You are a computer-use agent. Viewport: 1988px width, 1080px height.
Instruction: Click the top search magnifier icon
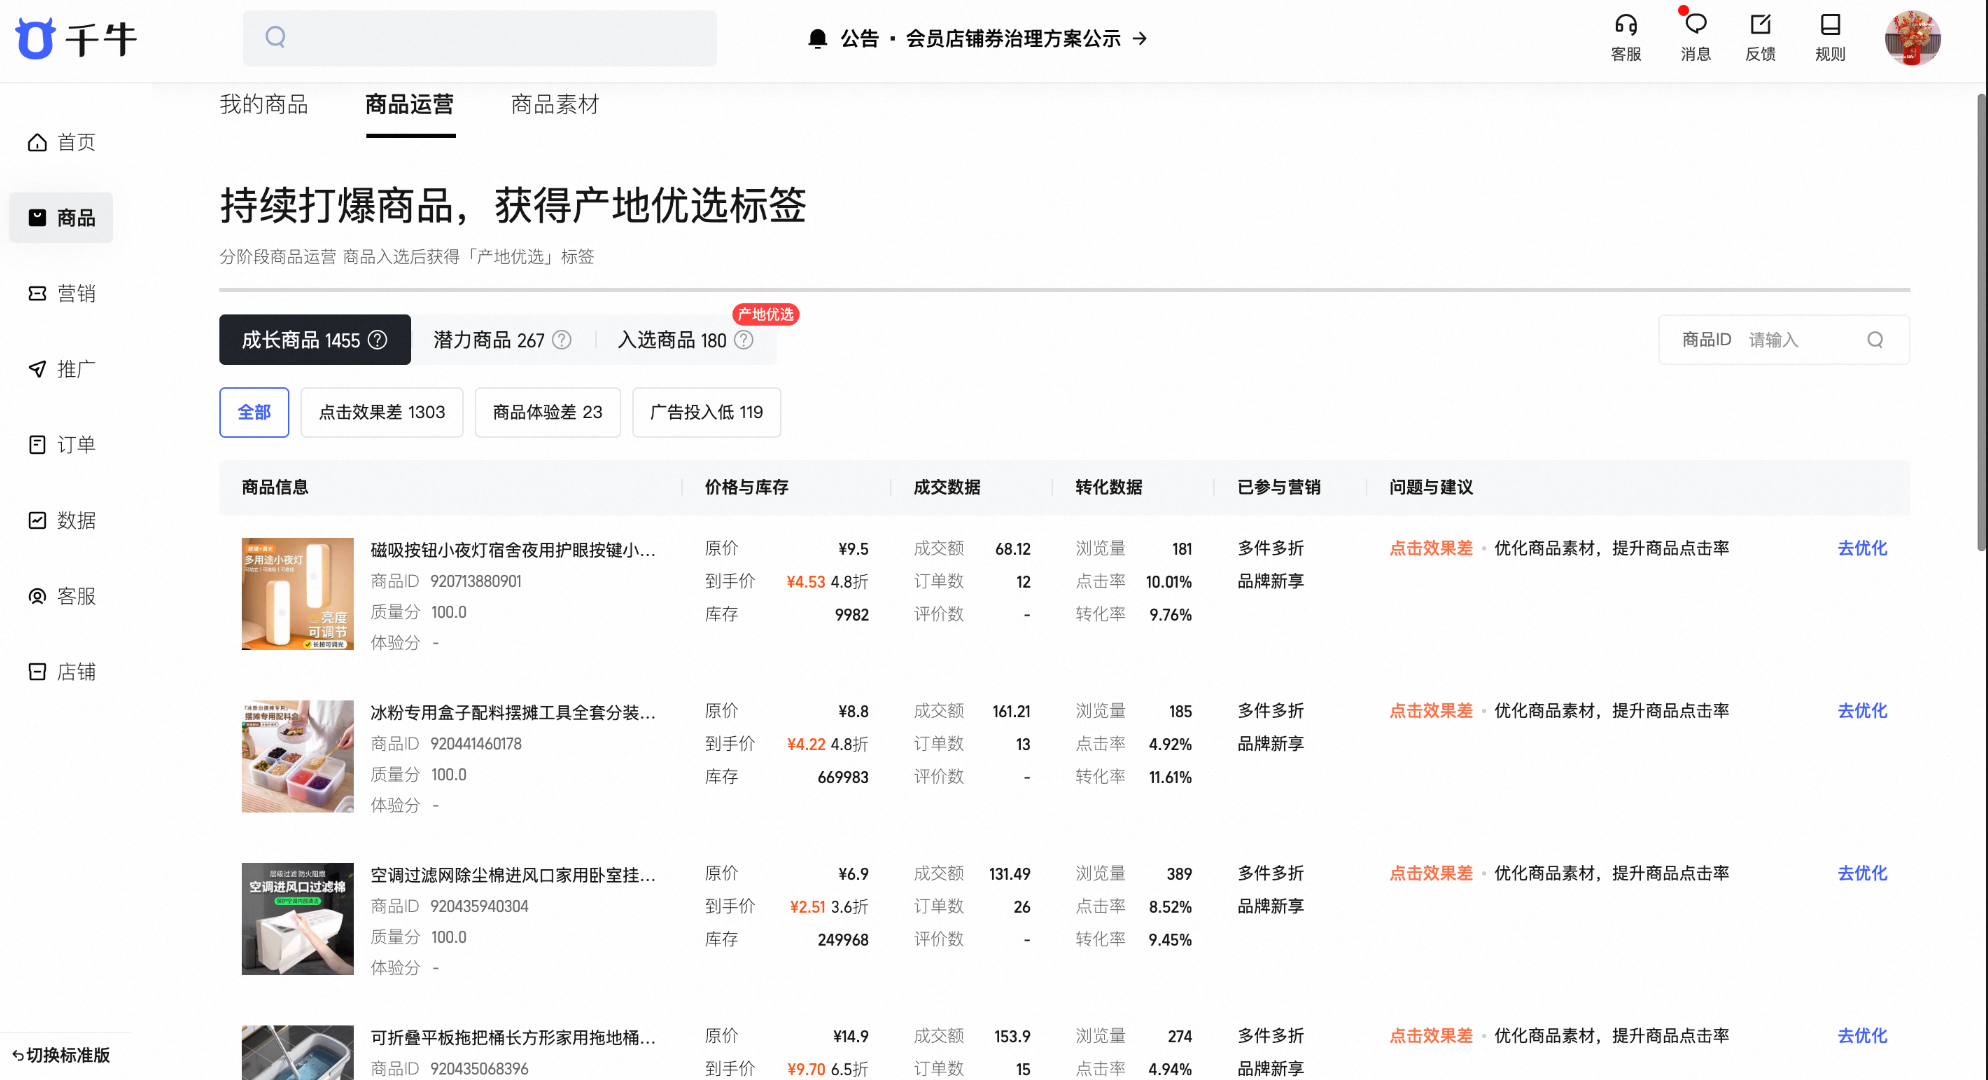[x=276, y=38]
